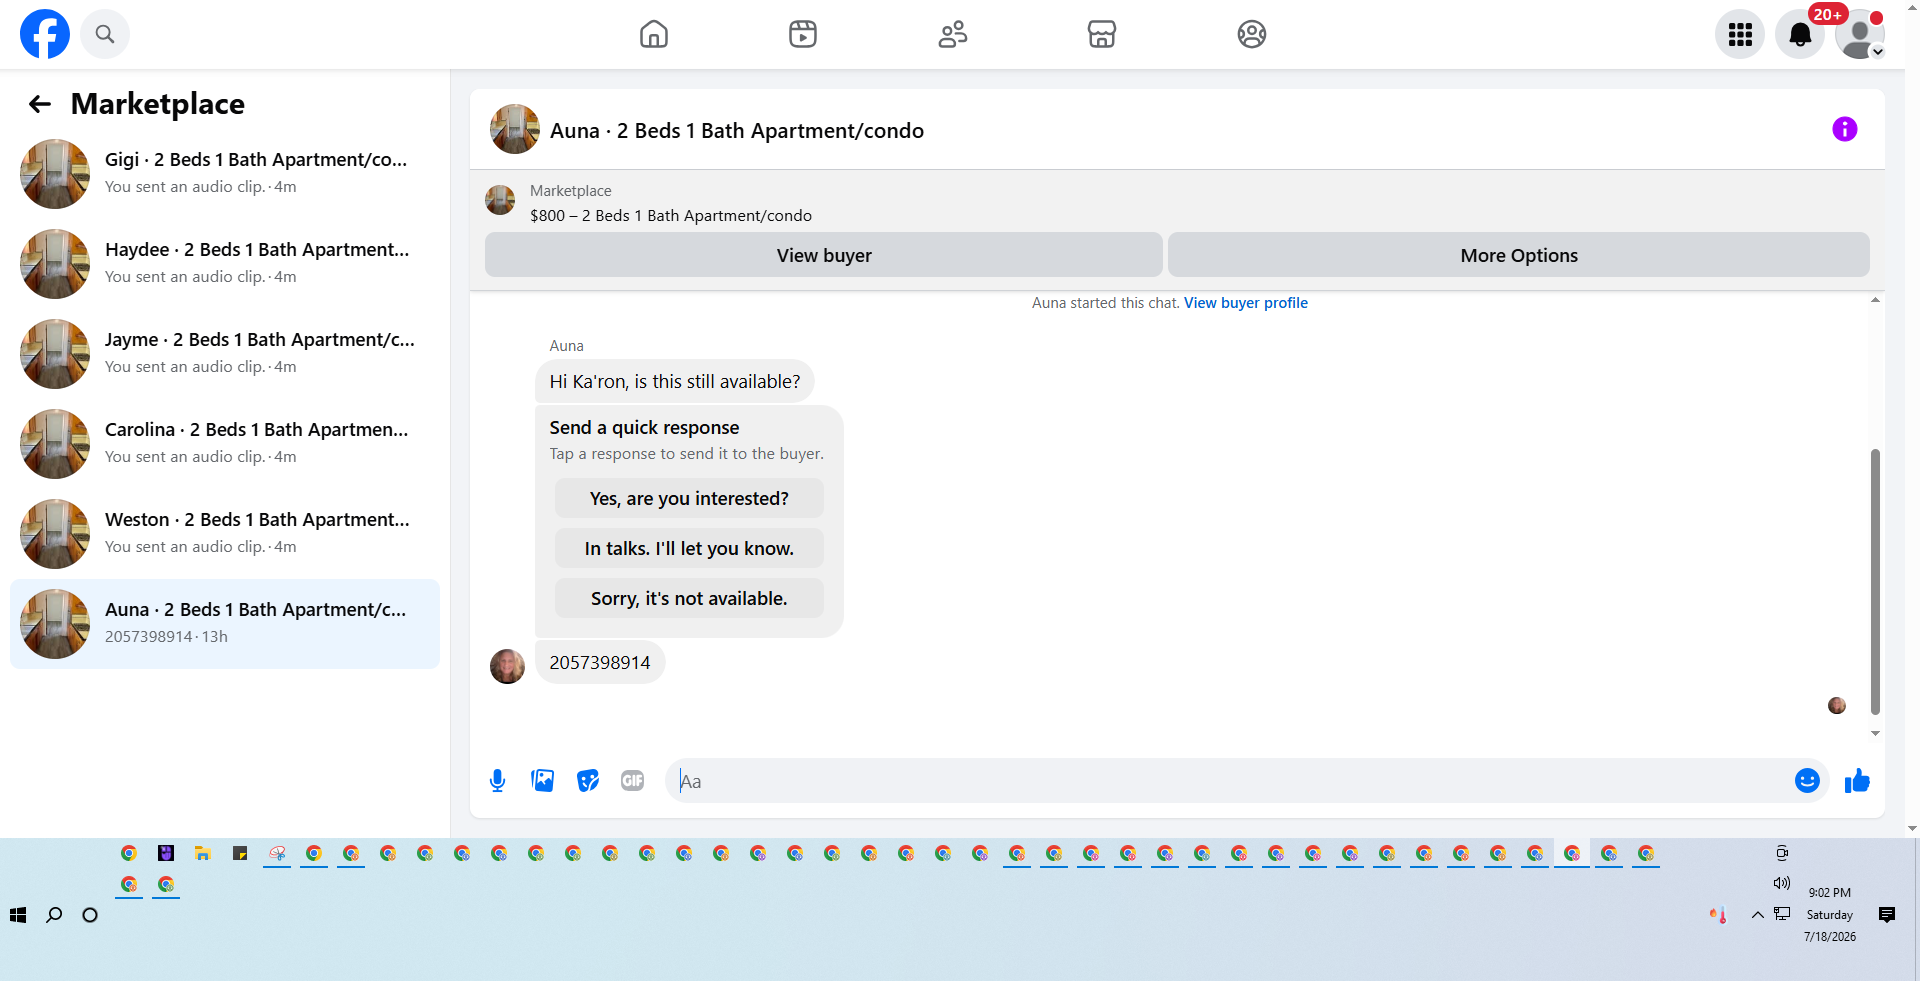This screenshot has width=1920, height=981.
Task: Open Jayme's apartment conversation
Action: 225,354
